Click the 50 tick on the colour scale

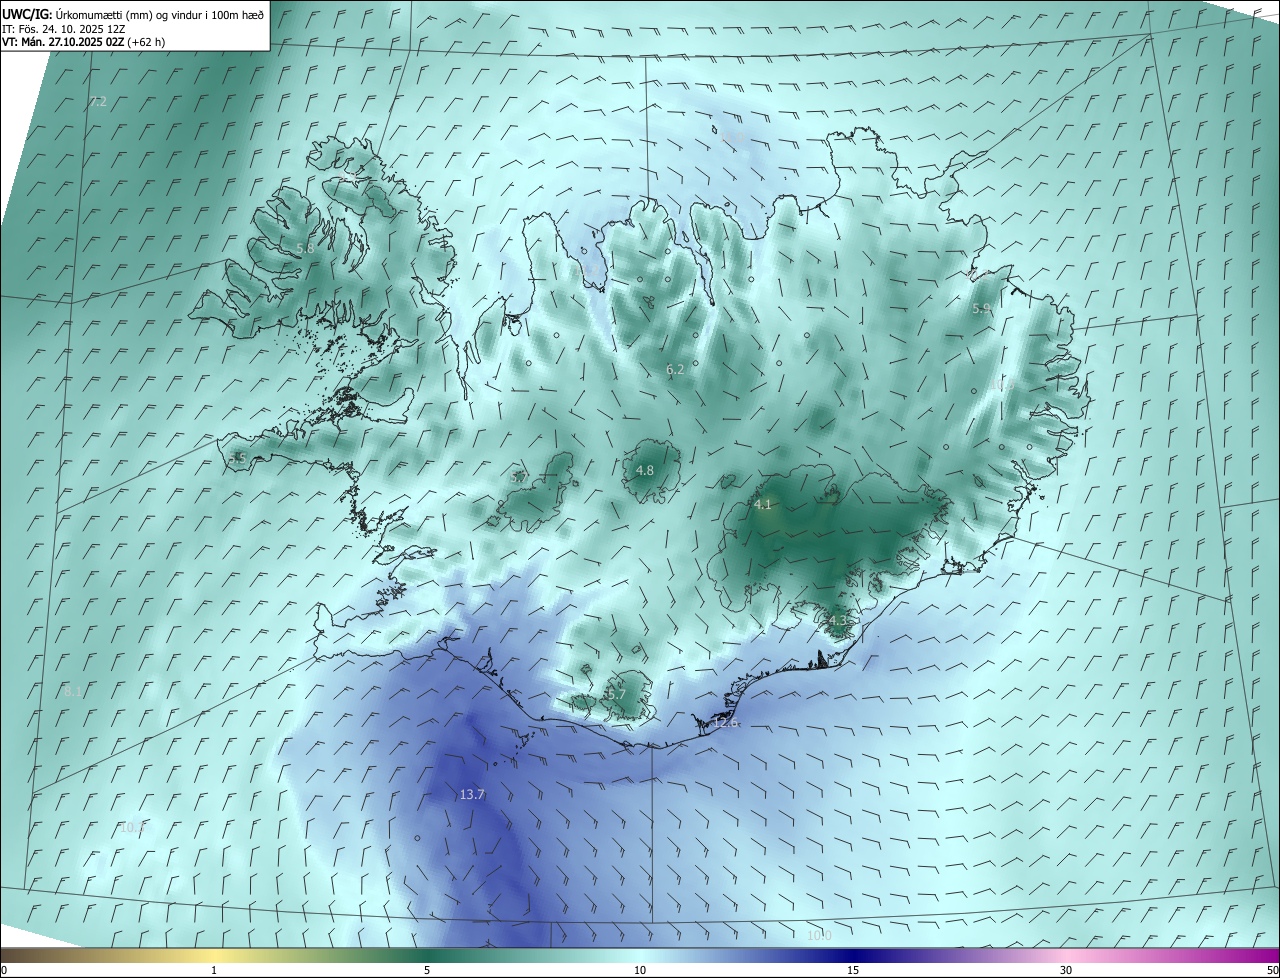click(x=1272, y=970)
